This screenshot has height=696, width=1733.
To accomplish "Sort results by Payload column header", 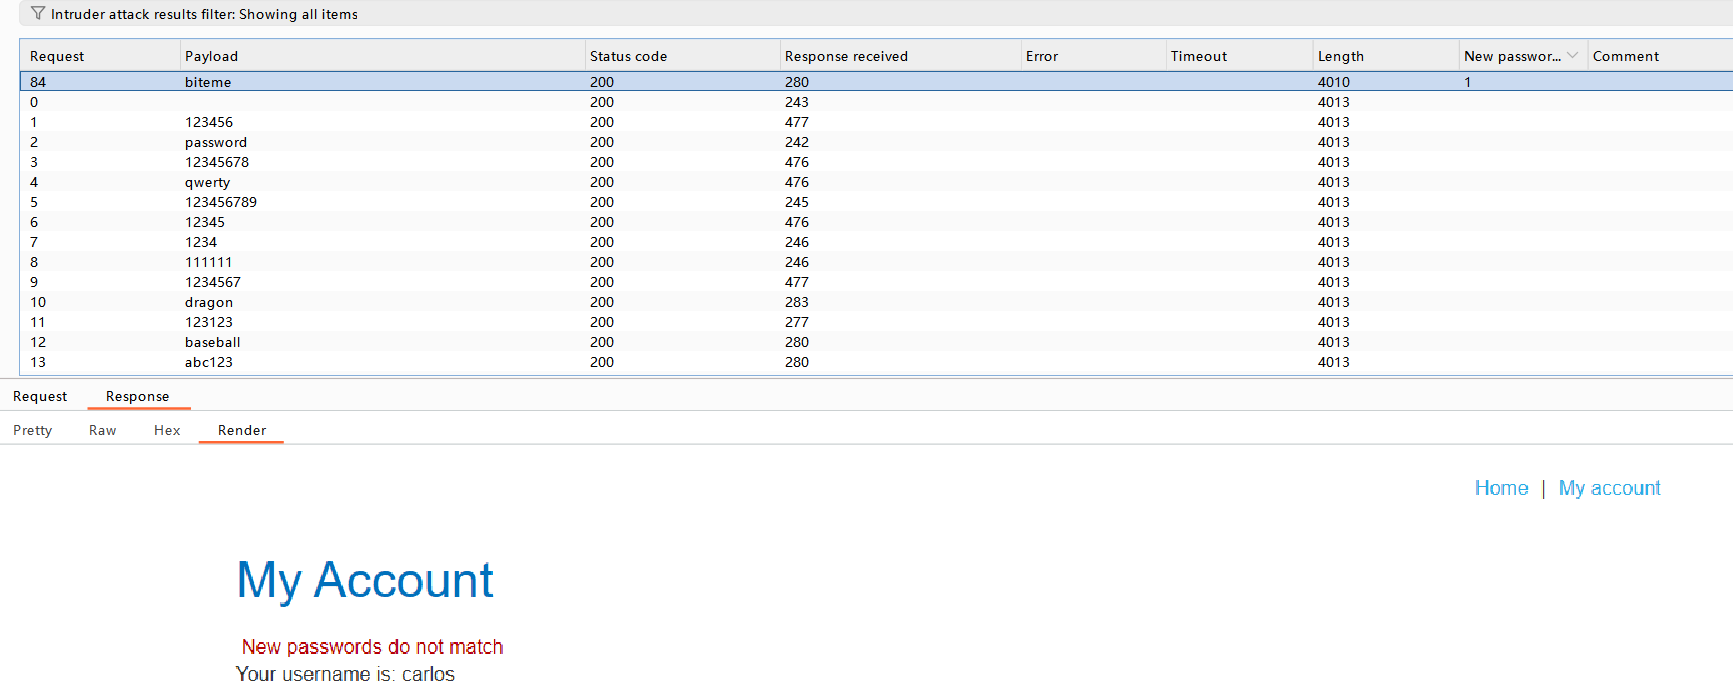I will coord(212,56).
